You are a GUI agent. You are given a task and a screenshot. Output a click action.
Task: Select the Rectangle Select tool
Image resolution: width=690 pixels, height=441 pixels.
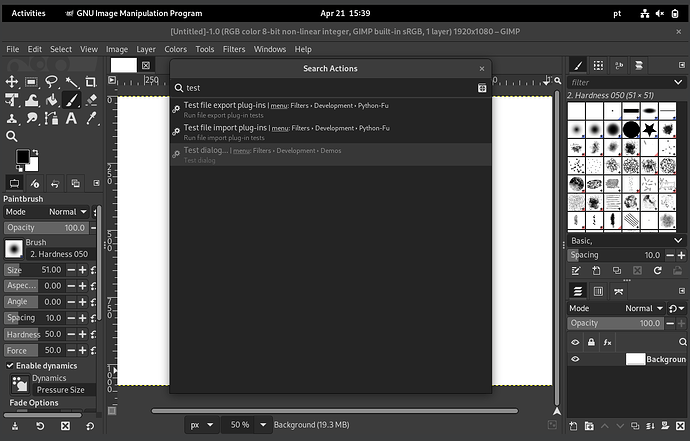coord(31,82)
